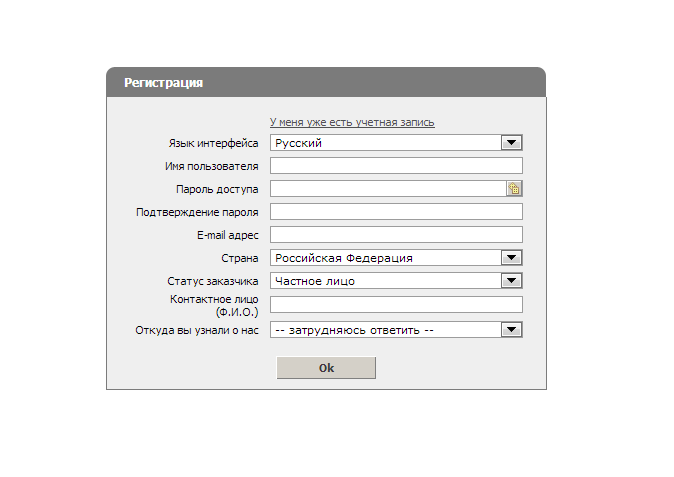The image size is (674, 477).
Task: Open the Статус заказчика dropdown
Action: click(x=512, y=281)
